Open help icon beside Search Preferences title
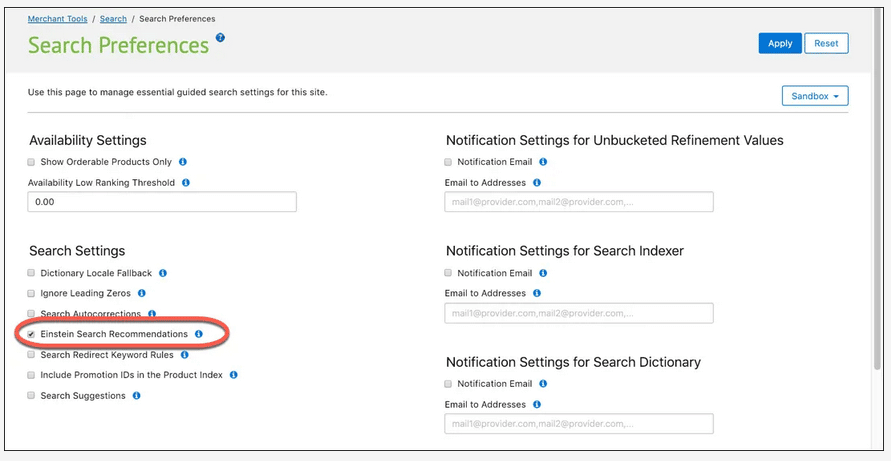This screenshot has height=461, width=891. point(220,38)
